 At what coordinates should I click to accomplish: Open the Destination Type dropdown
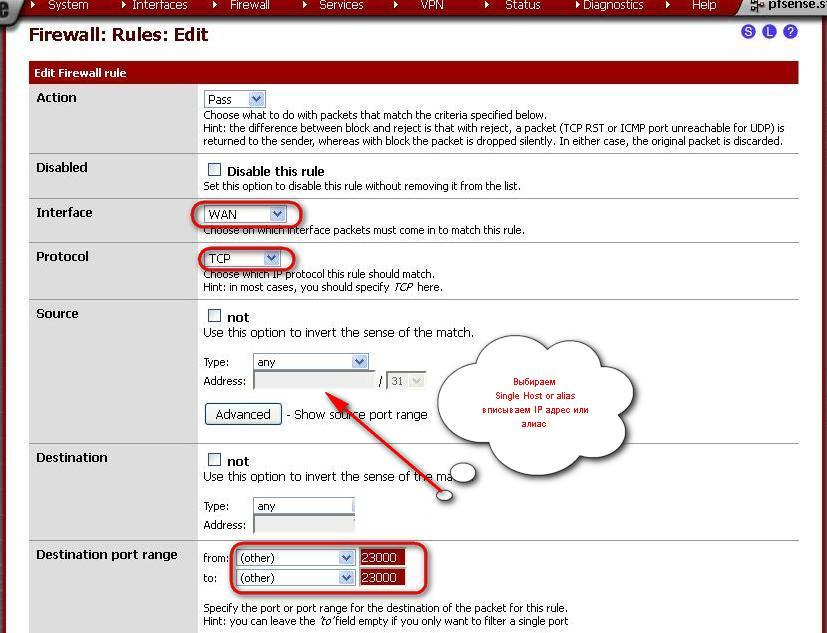click(304, 506)
